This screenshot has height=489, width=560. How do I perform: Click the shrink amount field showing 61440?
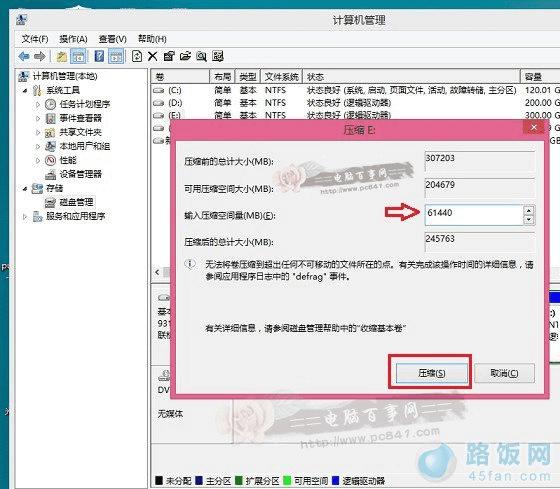click(474, 215)
